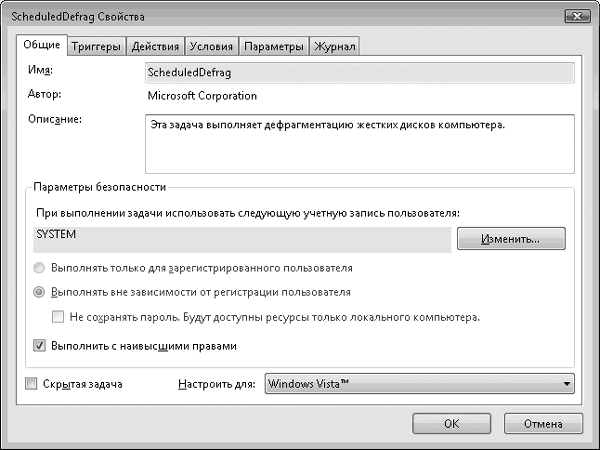
Task: Enable the 'Не сохранять пароль' checkbox
Action: click(59, 317)
